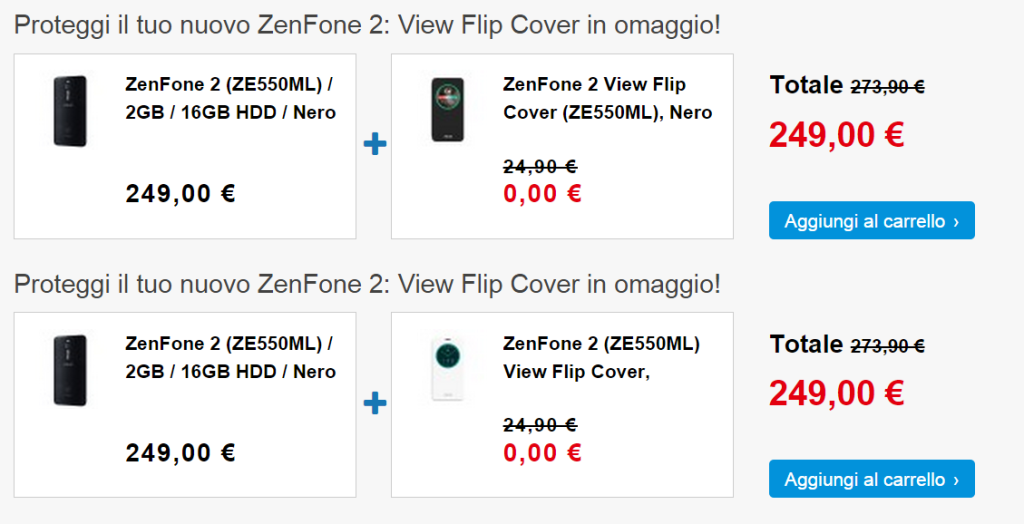Click the first 'Proteggi il tuo nuovo ZenFone 2' heading
The width and height of the screenshot is (1024, 524).
coord(366,25)
